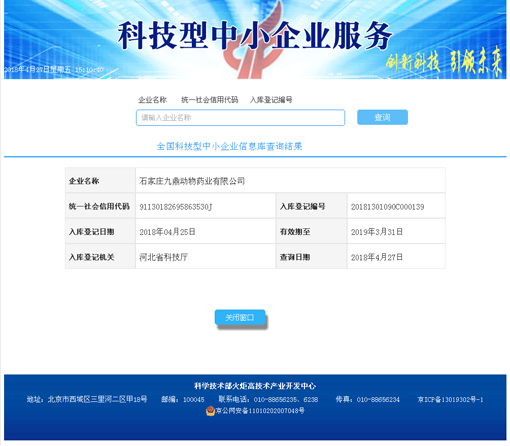Select the 统一社会信用代码 search tab

click(x=210, y=100)
